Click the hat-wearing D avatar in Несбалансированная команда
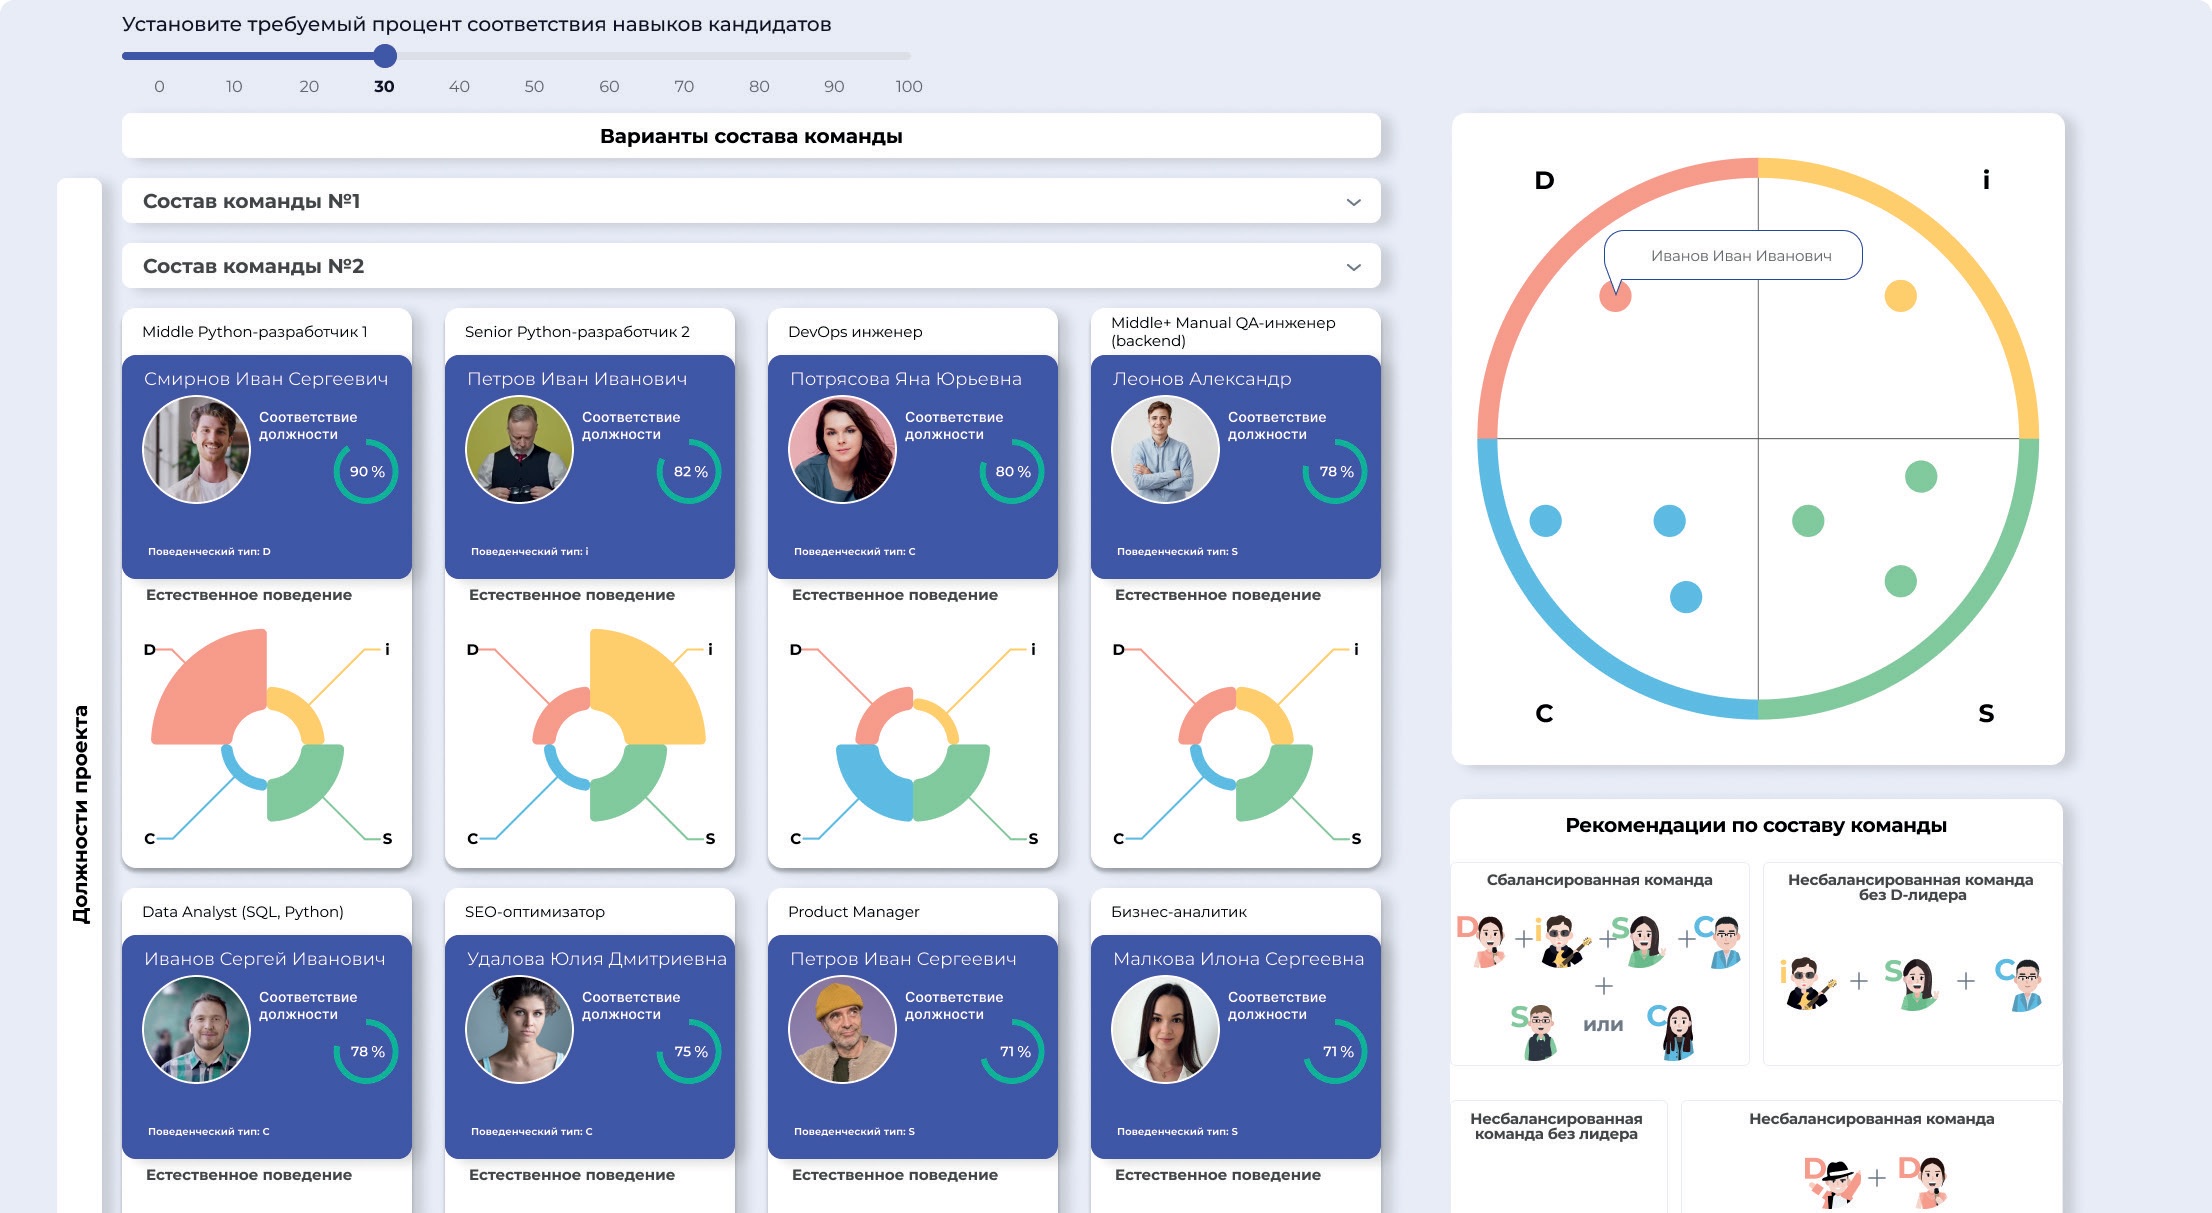2212x1213 pixels. pyautogui.click(x=1834, y=1183)
